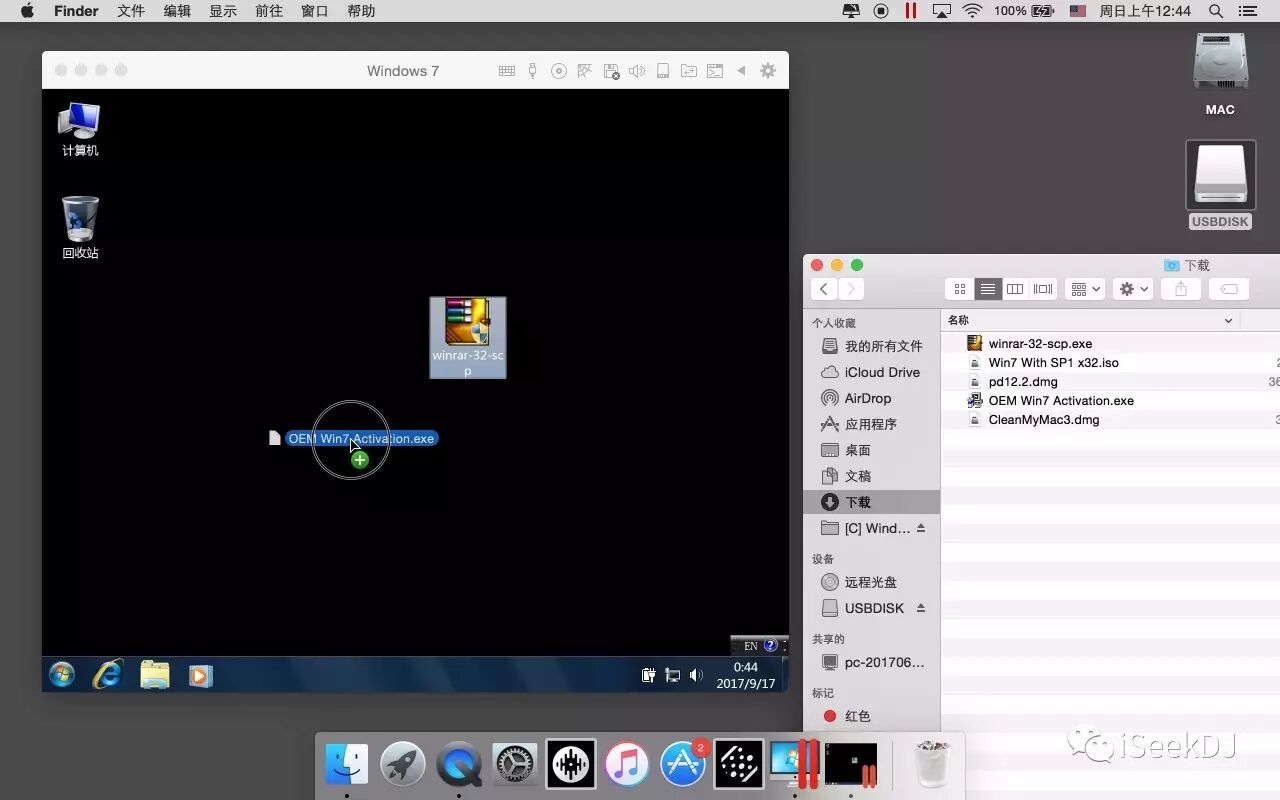The height and width of the screenshot is (800, 1280).
Task: Select the 回收站 recycle bin in Windows 7
Action: tap(80, 227)
